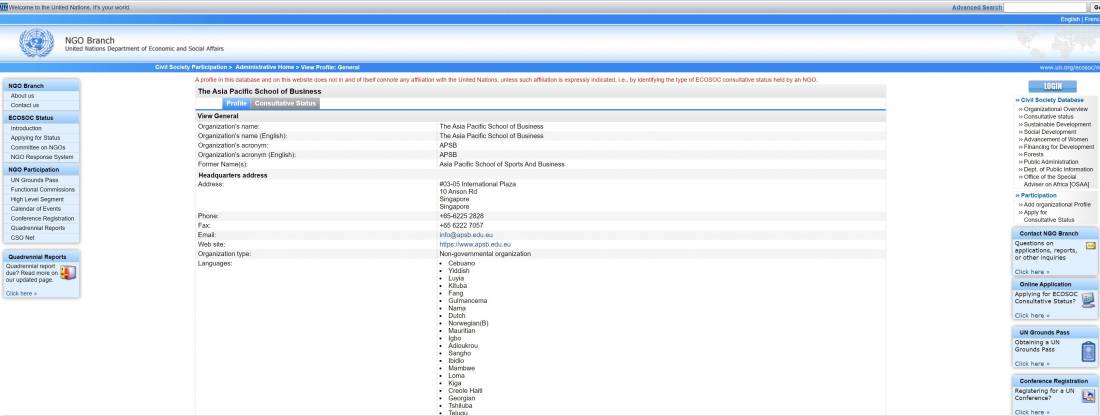Select the 'Cebuano' language entry
Viewport: 1100px width, 416px height.
[x=462, y=263]
